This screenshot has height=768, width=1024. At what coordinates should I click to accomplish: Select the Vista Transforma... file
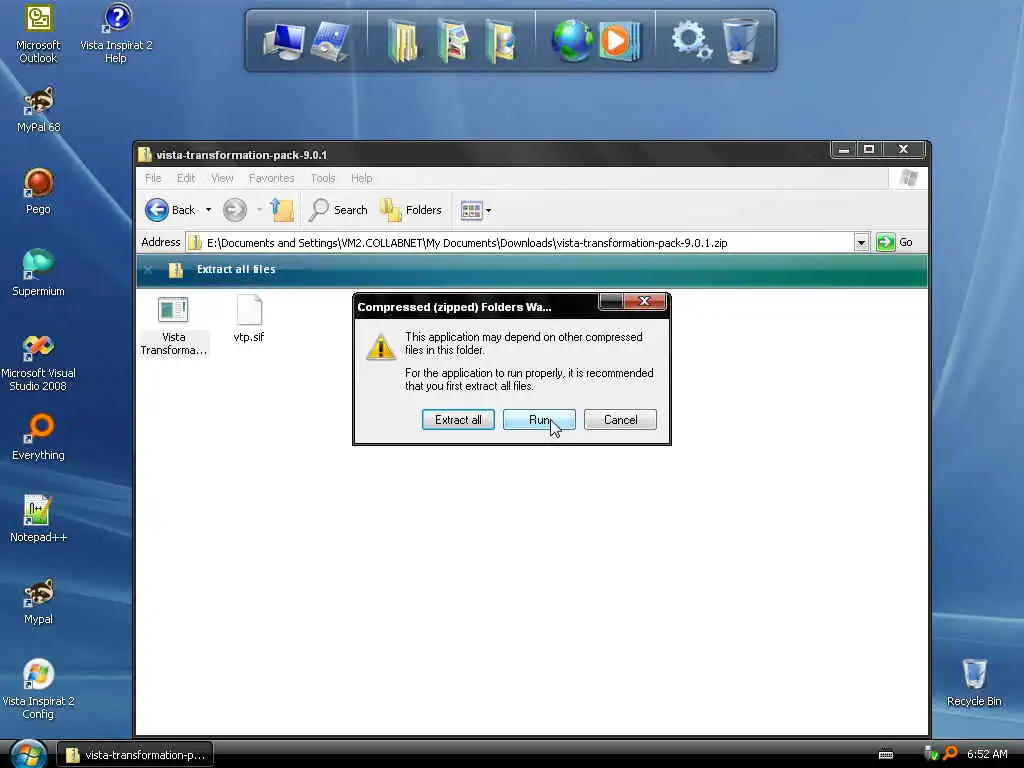173,326
